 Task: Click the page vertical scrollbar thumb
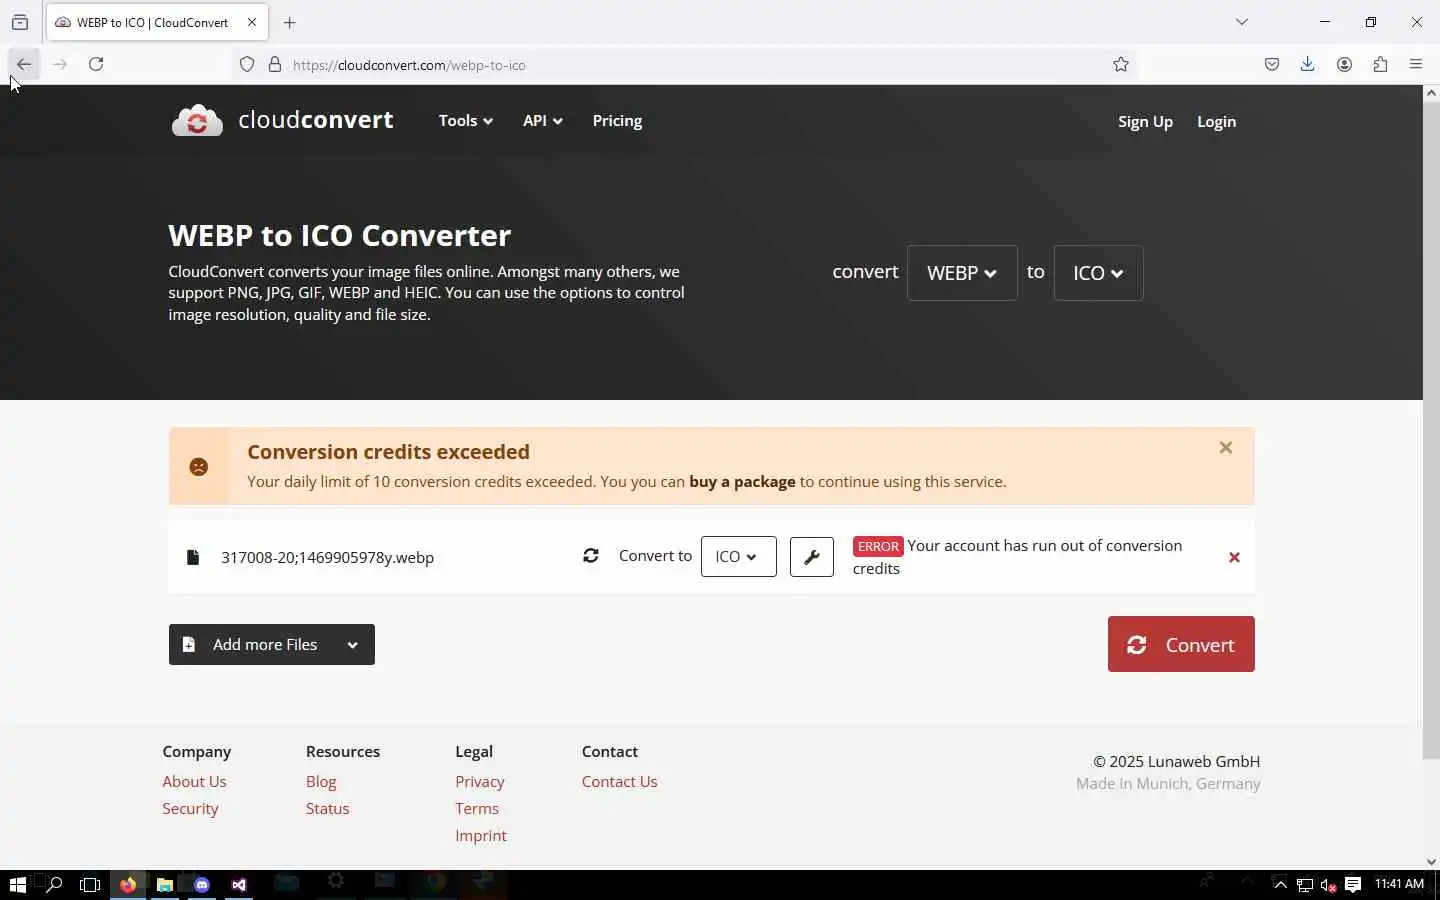pyautogui.click(x=1431, y=430)
